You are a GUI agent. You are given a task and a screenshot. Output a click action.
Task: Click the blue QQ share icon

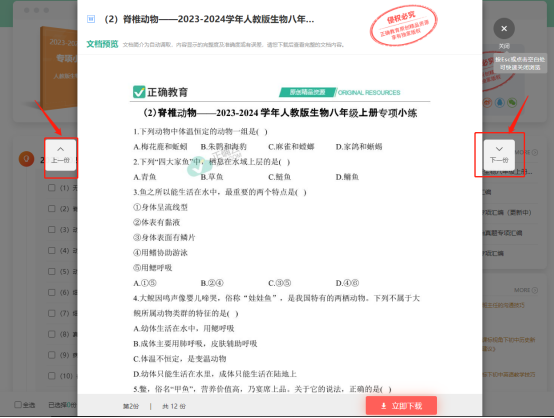pyautogui.click(x=500, y=103)
